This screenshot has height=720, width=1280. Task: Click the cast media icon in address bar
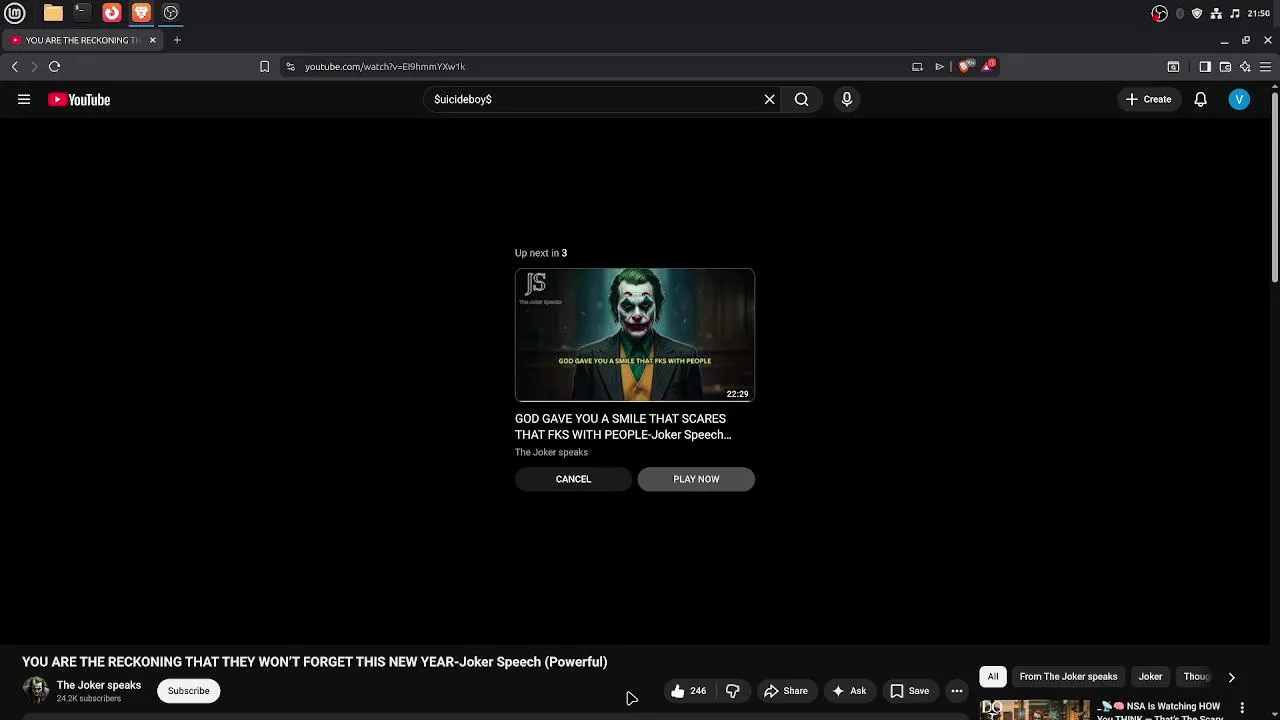click(917, 67)
